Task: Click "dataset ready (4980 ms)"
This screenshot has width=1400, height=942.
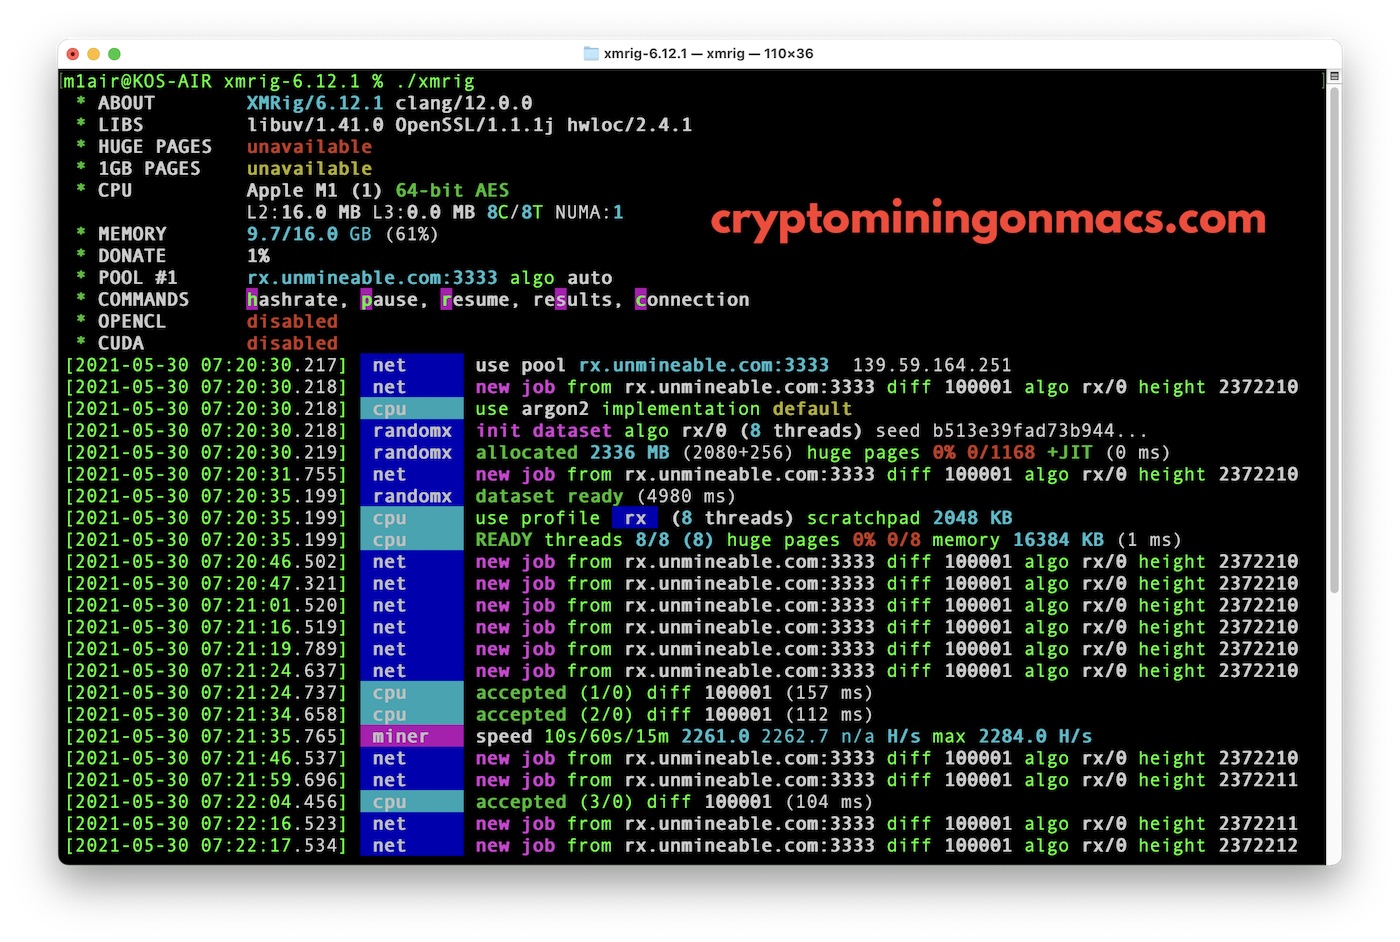Action: pos(606,497)
